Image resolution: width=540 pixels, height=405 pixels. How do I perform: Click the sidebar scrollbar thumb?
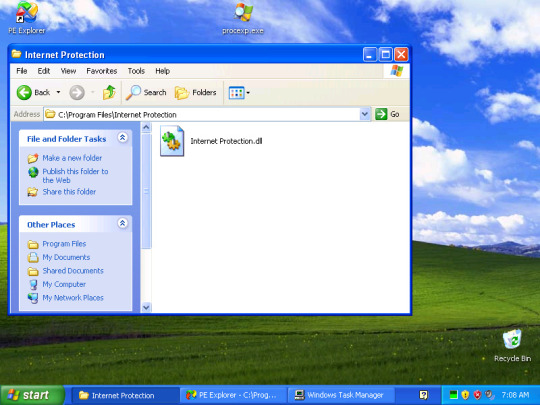point(146,191)
